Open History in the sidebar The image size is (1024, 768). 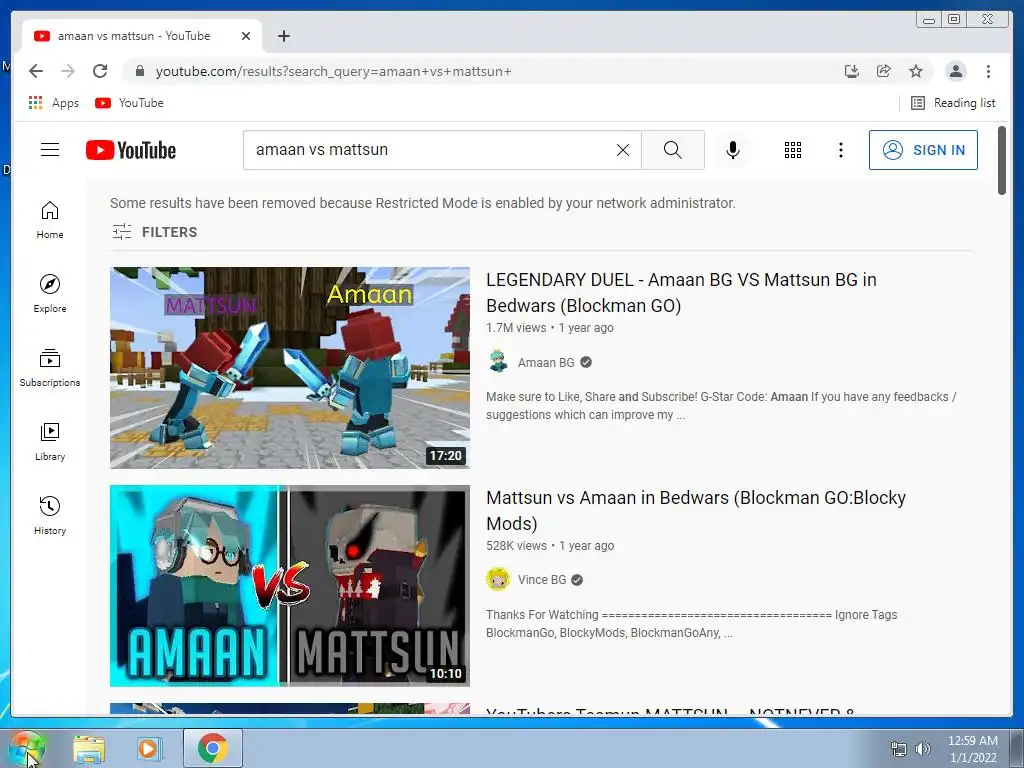coord(50,516)
